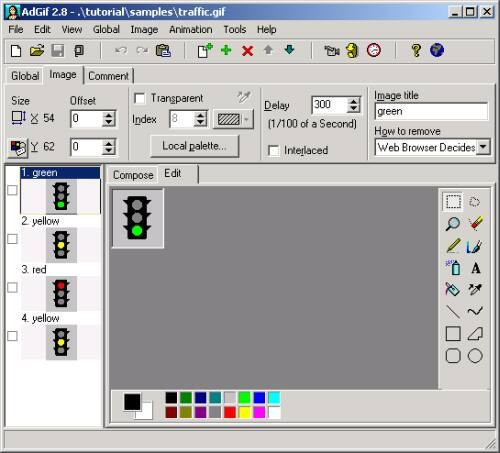The height and width of the screenshot is (453, 500).
Task: Pick the yellow palette swatch
Action: click(x=244, y=412)
